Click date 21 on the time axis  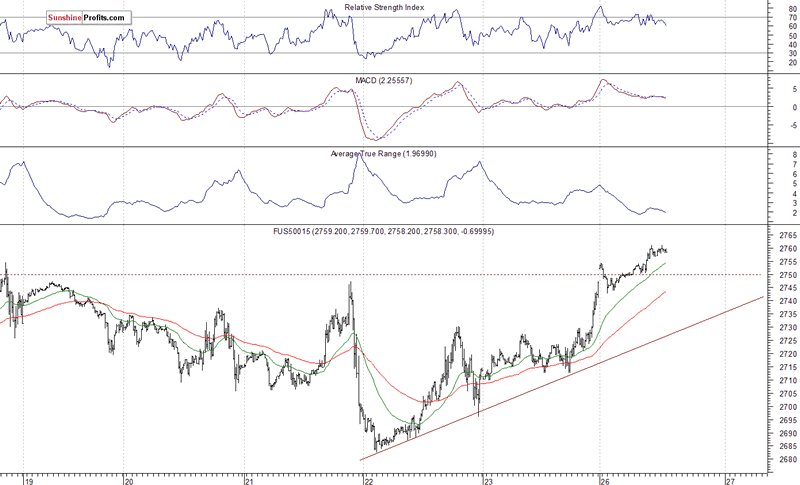[247, 478]
